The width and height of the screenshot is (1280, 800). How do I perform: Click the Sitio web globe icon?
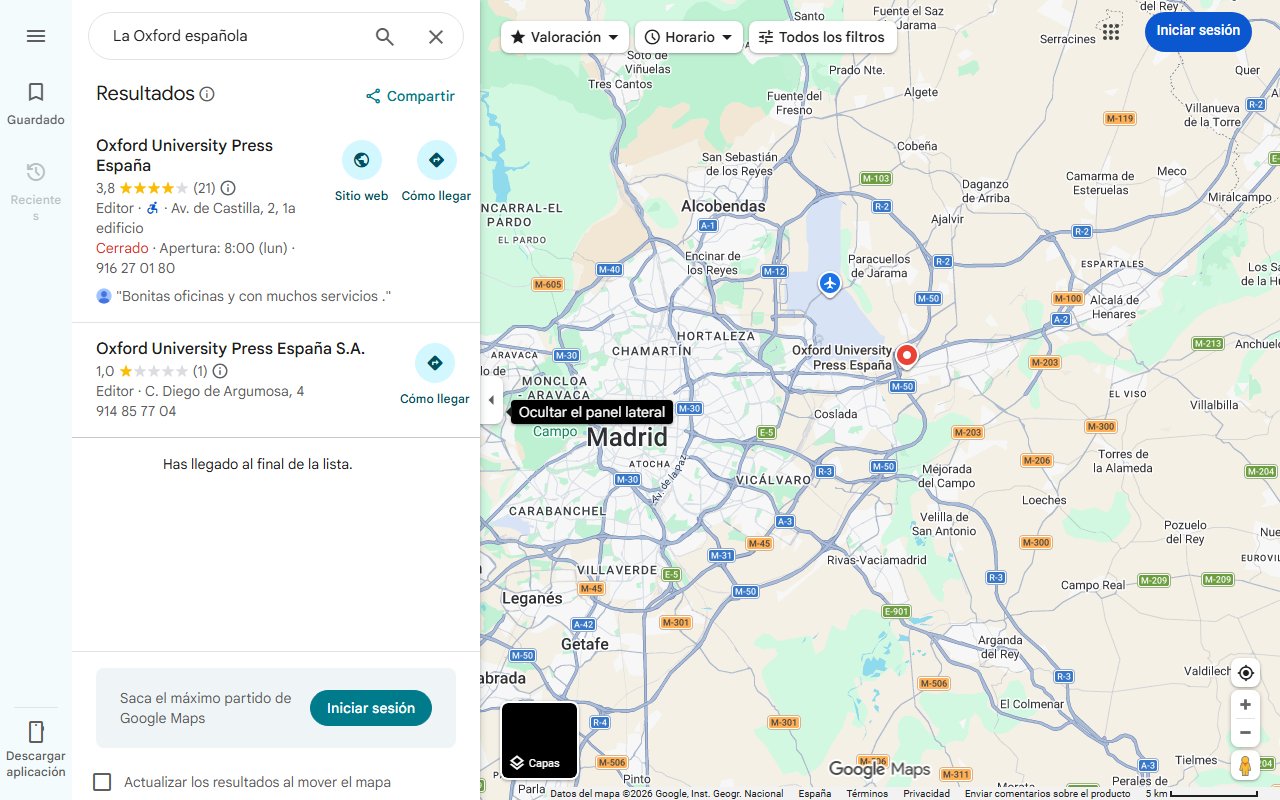click(362, 160)
